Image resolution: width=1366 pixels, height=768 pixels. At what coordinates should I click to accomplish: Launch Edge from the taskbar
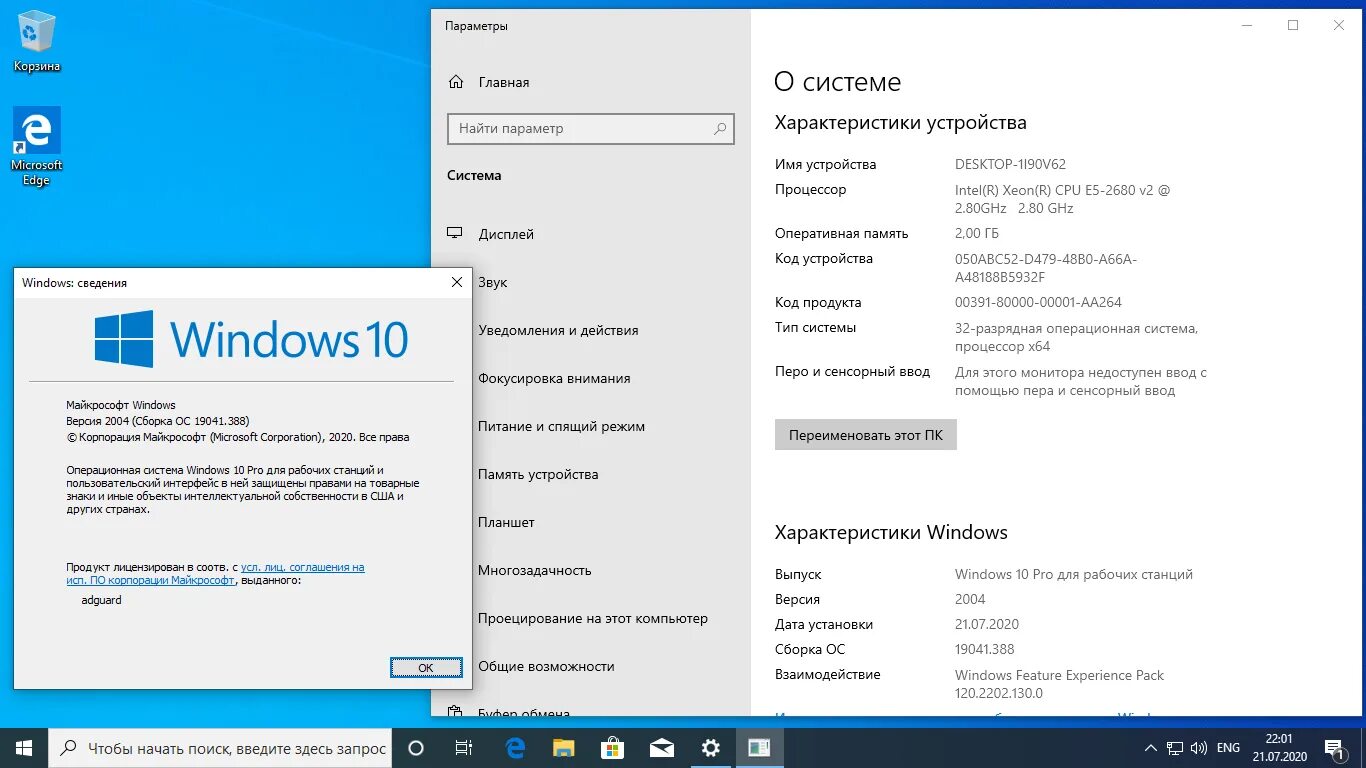515,748
